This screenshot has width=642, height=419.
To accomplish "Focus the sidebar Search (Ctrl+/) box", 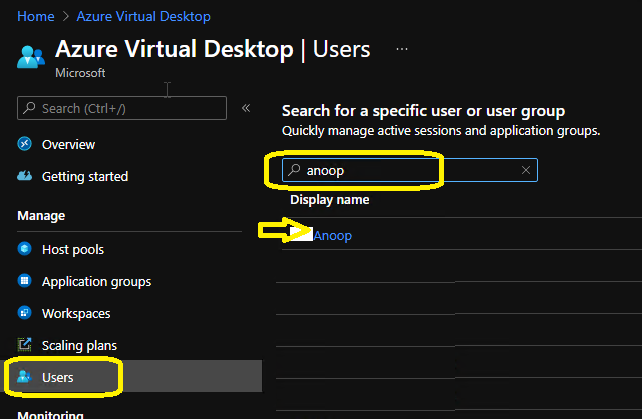I will [x=122, y=108].
